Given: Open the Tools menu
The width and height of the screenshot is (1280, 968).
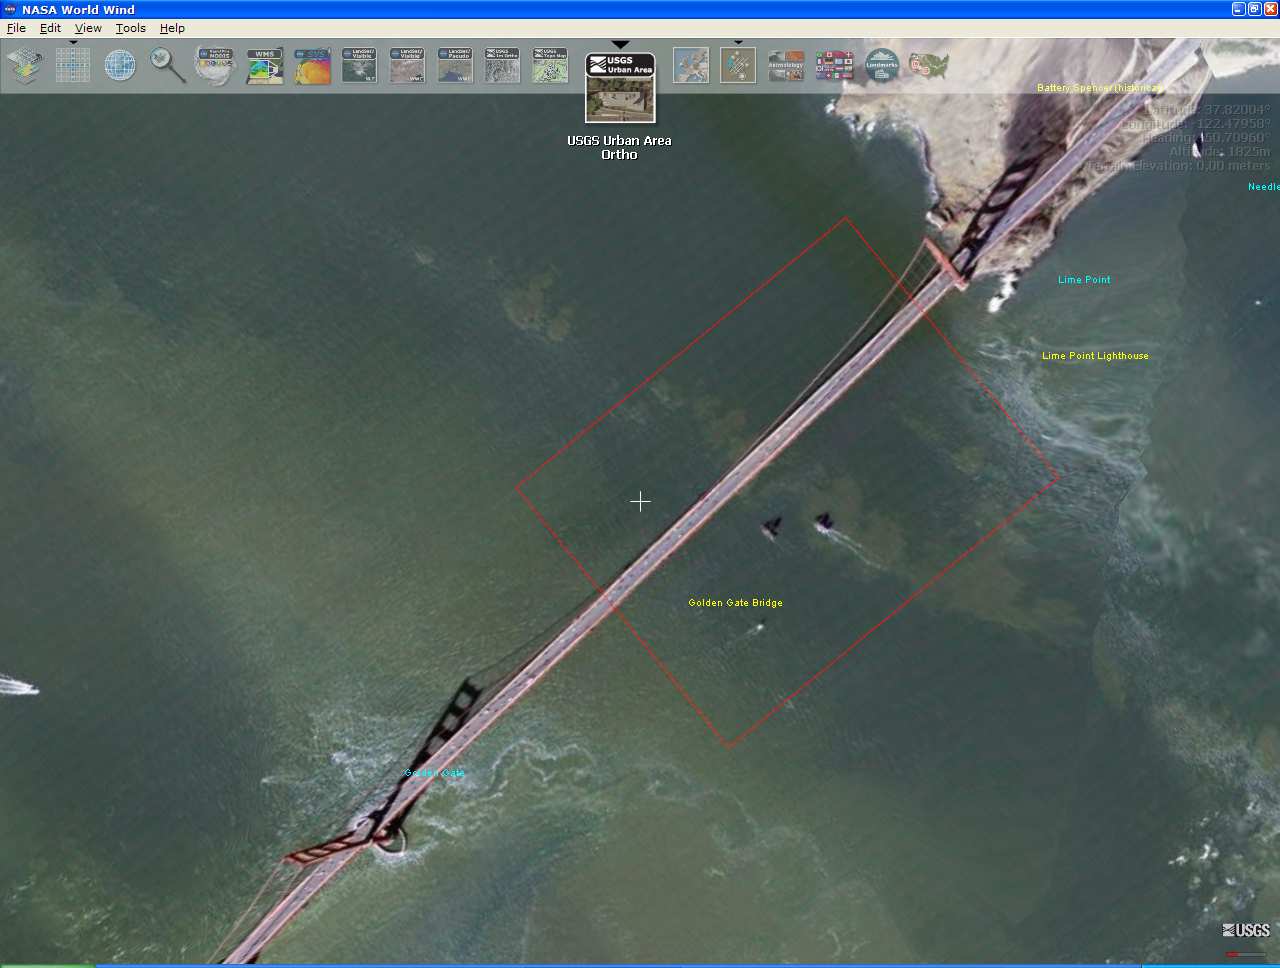Looking at the screenshot, I should pyautogui.click(x=130, y=28).
